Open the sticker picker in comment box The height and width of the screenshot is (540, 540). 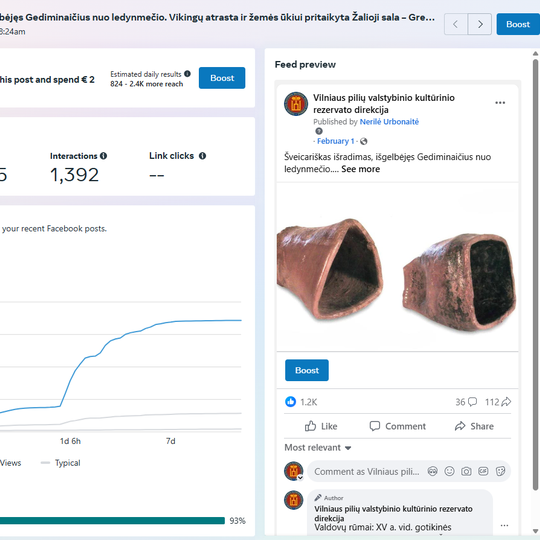click(x=500, y=471)
